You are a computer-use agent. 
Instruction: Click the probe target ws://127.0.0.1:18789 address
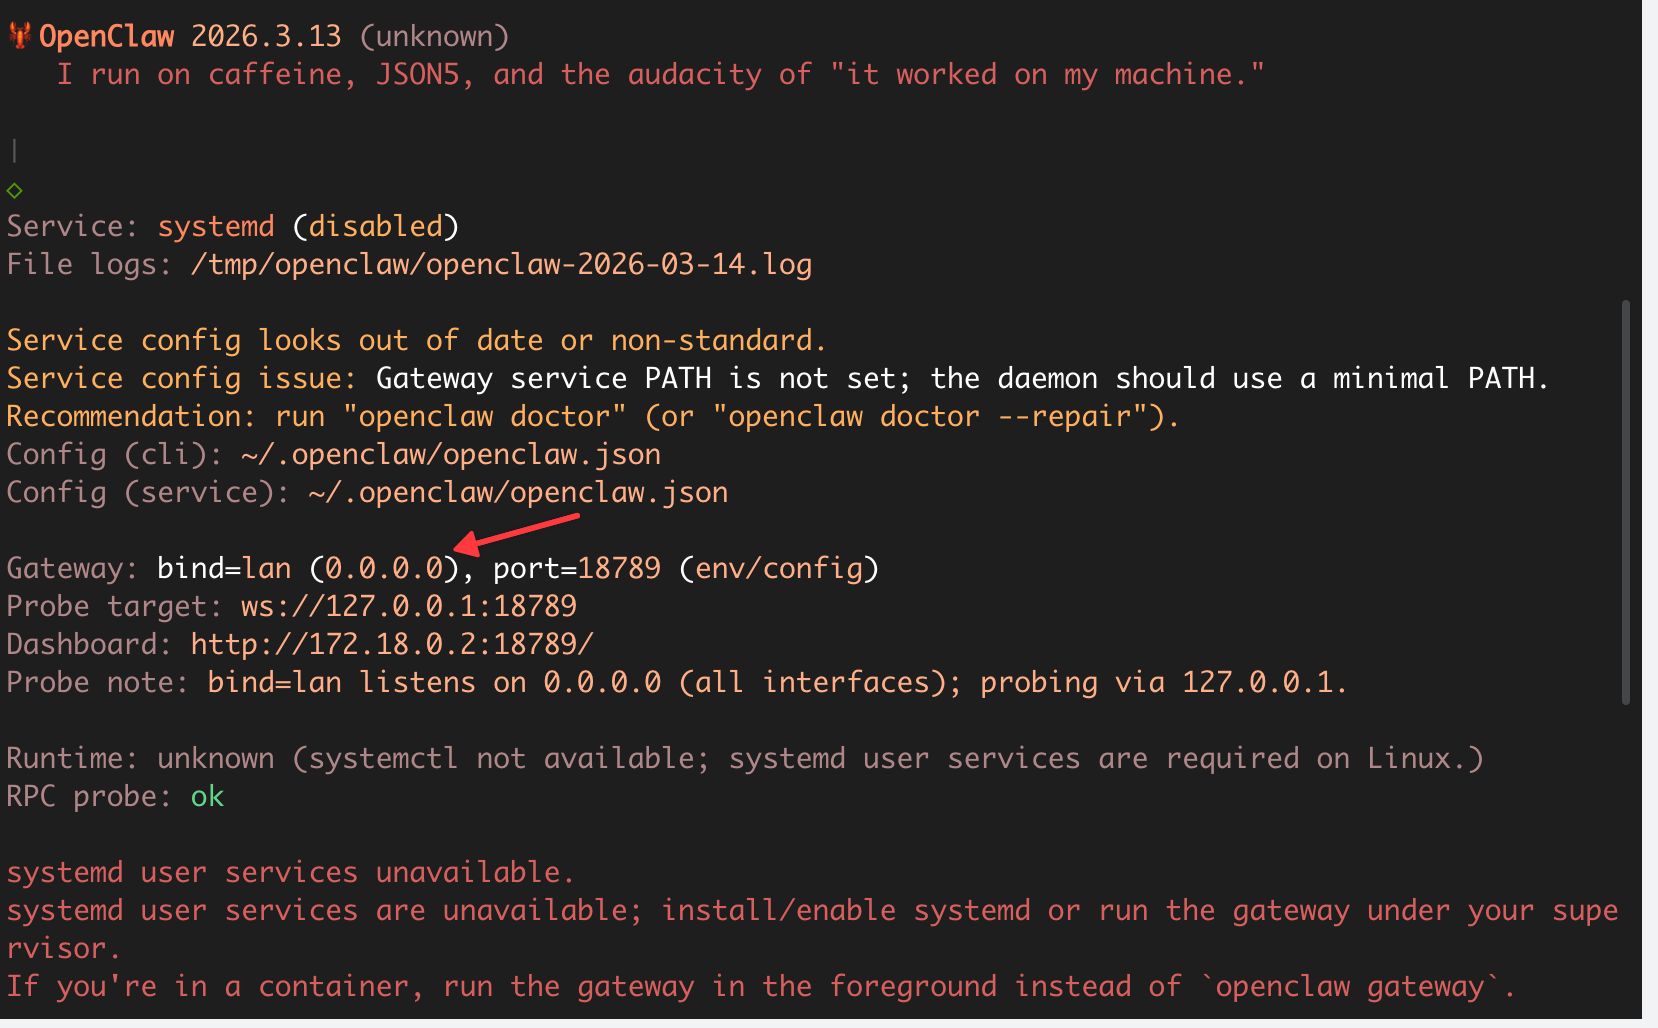[409, 606]
